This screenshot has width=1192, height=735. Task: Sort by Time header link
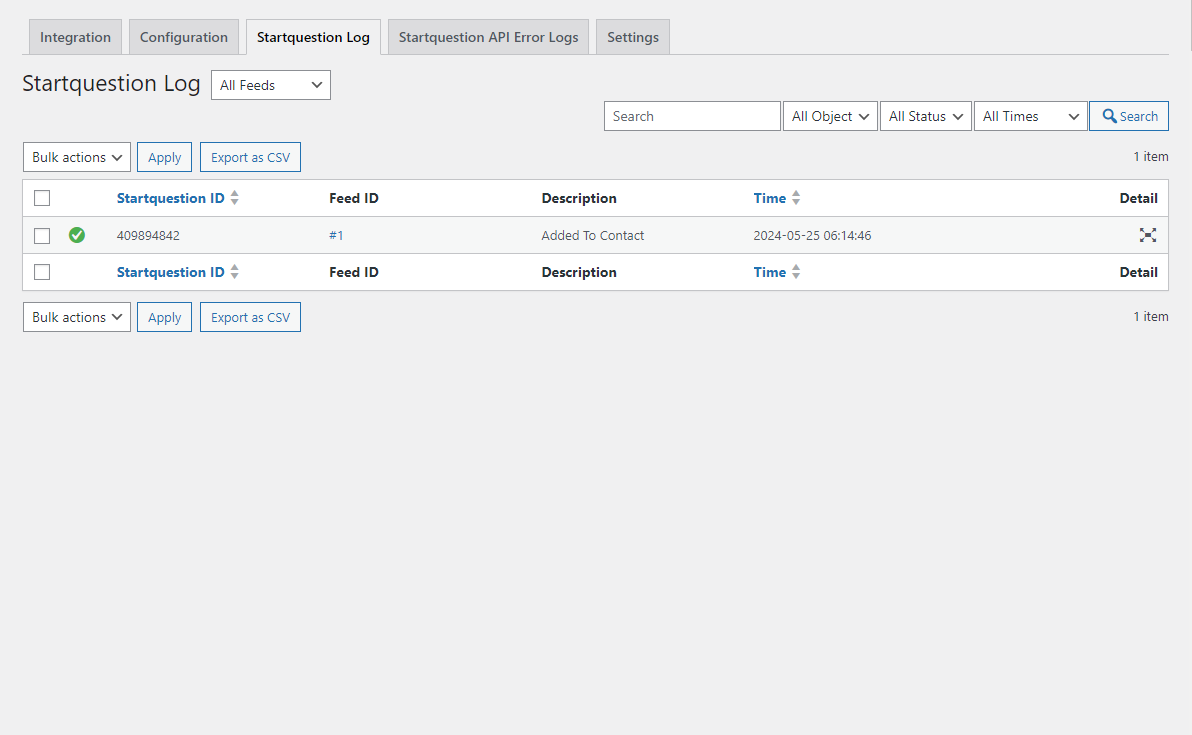[x=769, y=198]
